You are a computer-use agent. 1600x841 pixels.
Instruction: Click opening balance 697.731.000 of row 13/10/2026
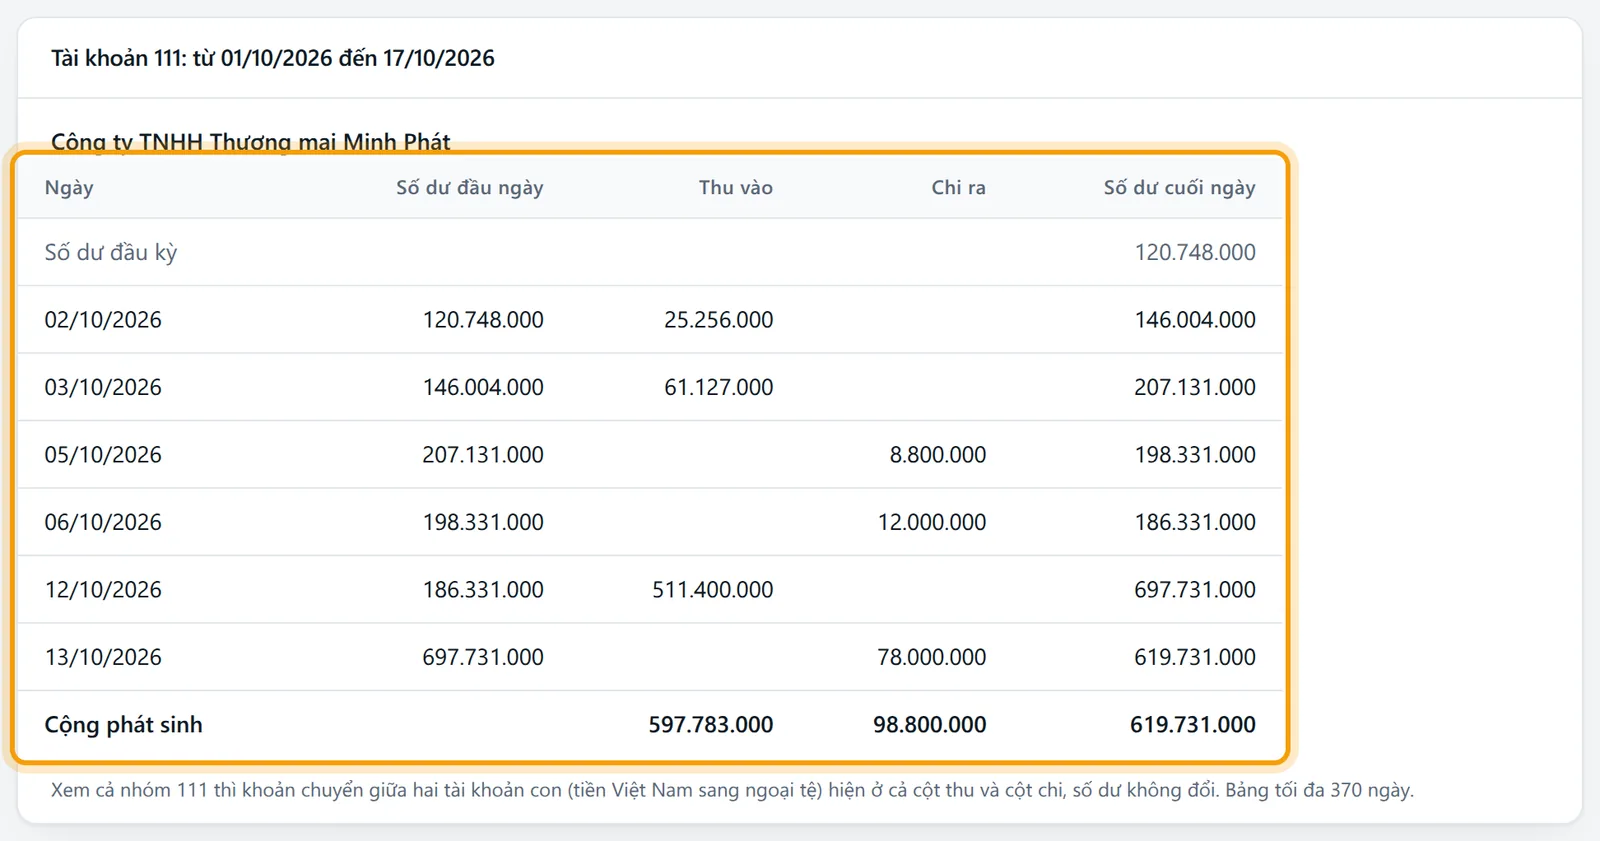pos(483,657)
